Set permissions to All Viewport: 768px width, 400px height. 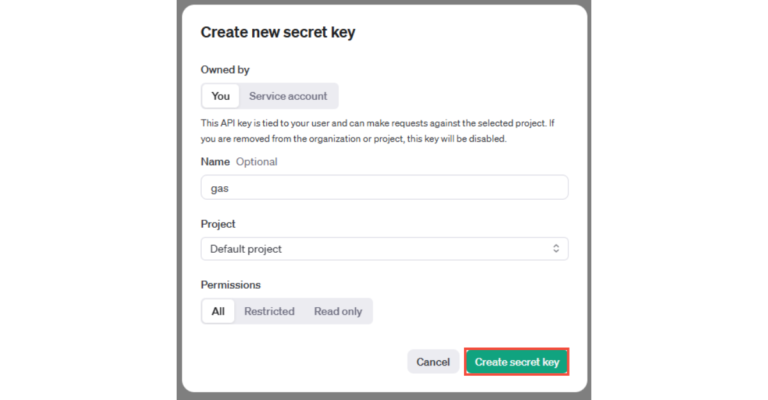click(218, 311)
